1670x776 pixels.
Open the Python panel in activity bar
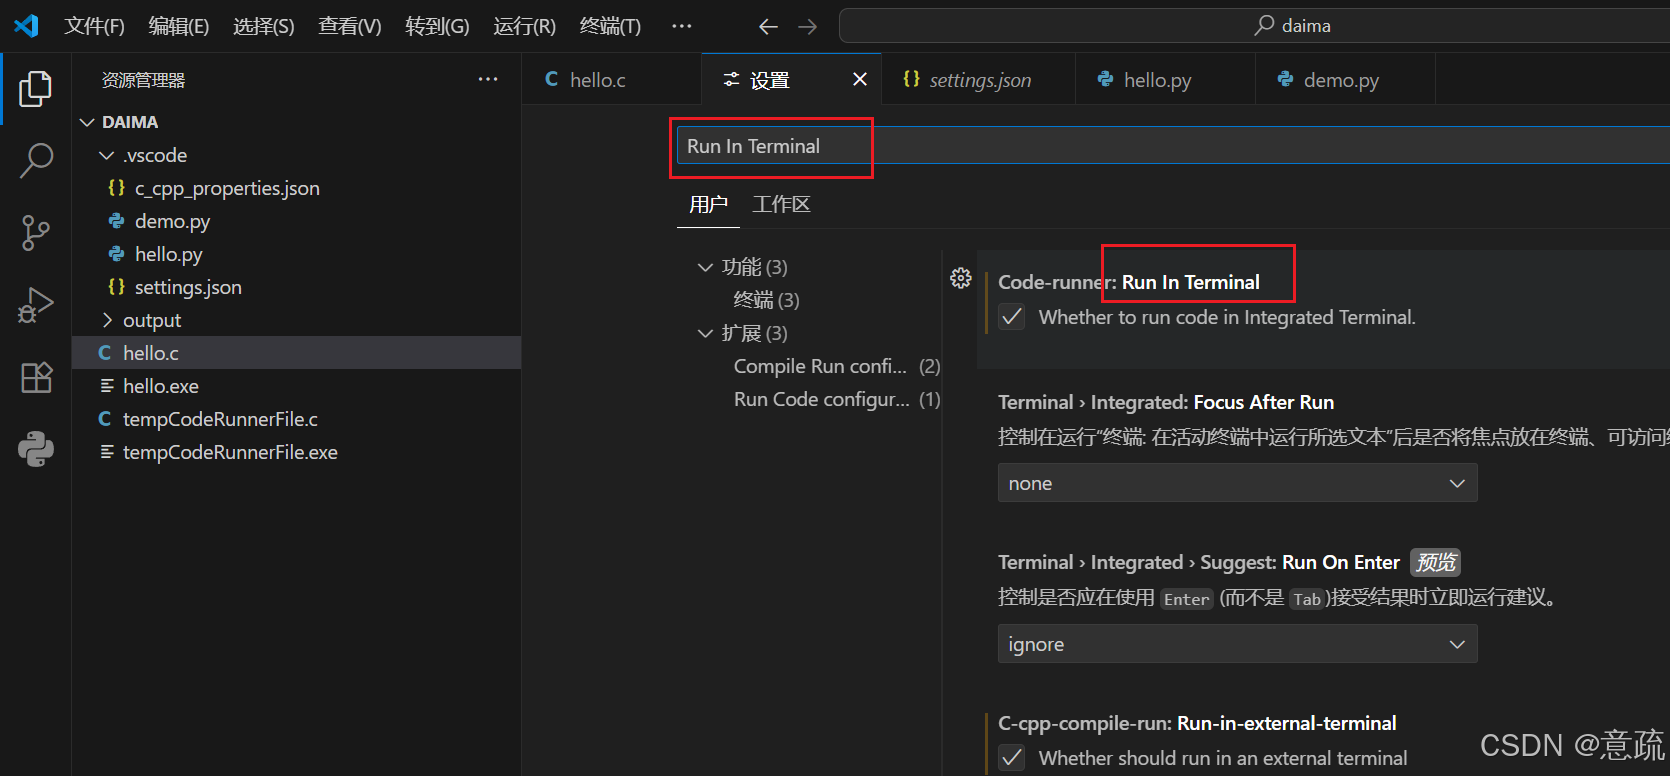[36, 450]
